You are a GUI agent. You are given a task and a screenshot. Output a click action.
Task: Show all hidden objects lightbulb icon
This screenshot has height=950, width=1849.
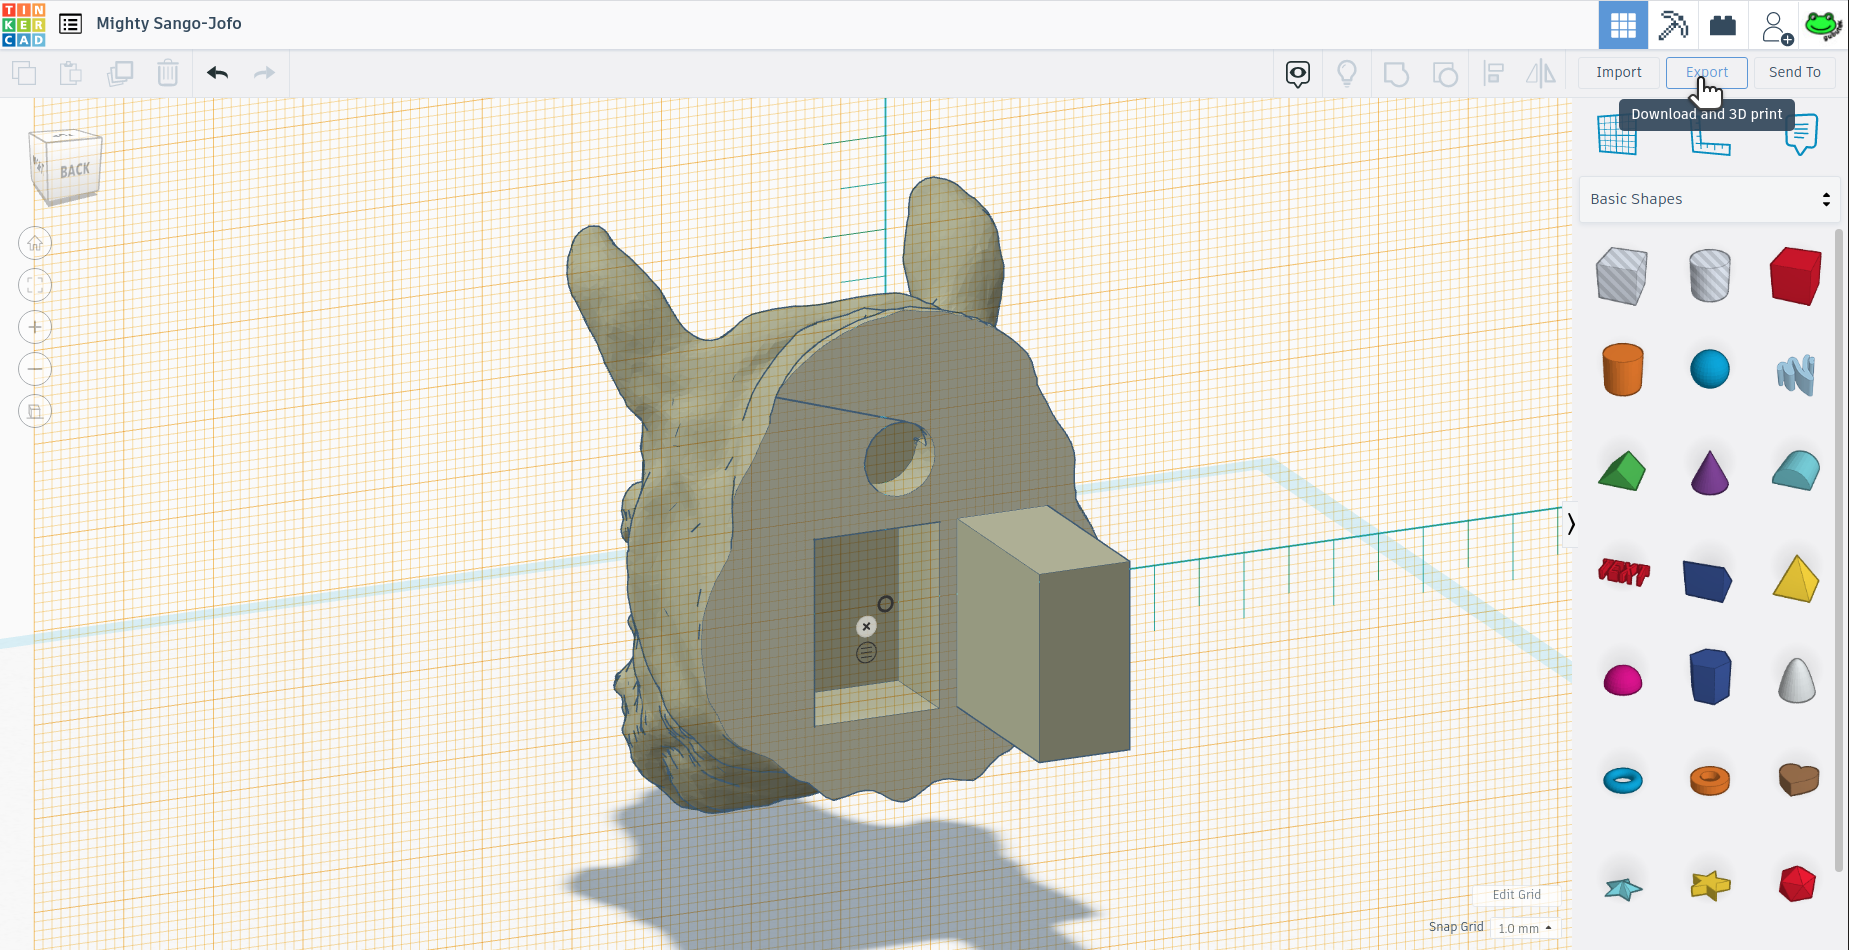click(x=1347, y=73)
